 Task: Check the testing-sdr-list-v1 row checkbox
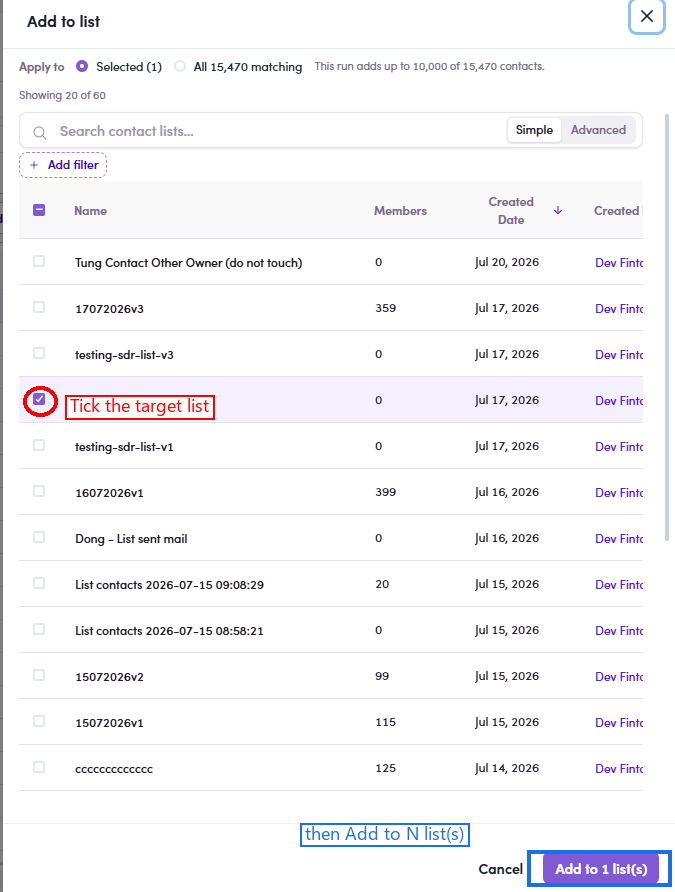(39, 445)
